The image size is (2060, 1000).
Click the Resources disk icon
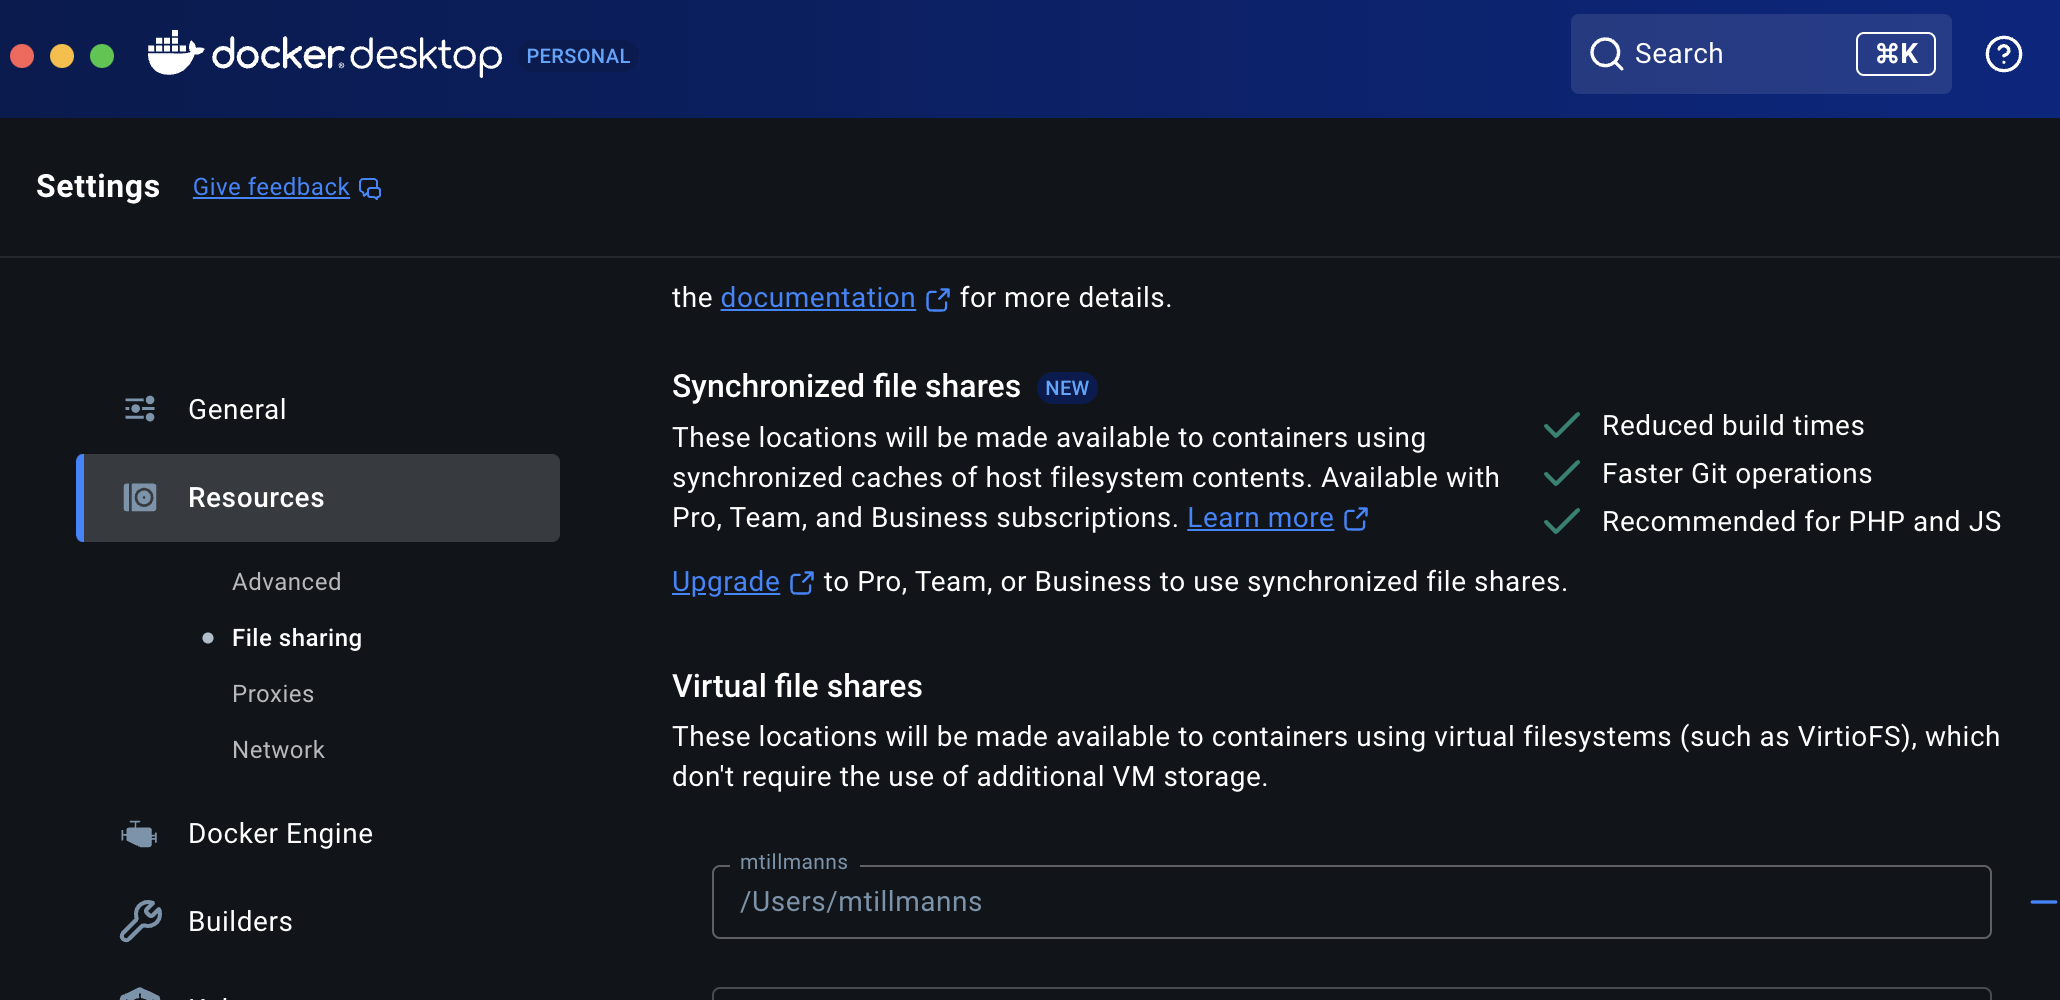click(140, 497)
